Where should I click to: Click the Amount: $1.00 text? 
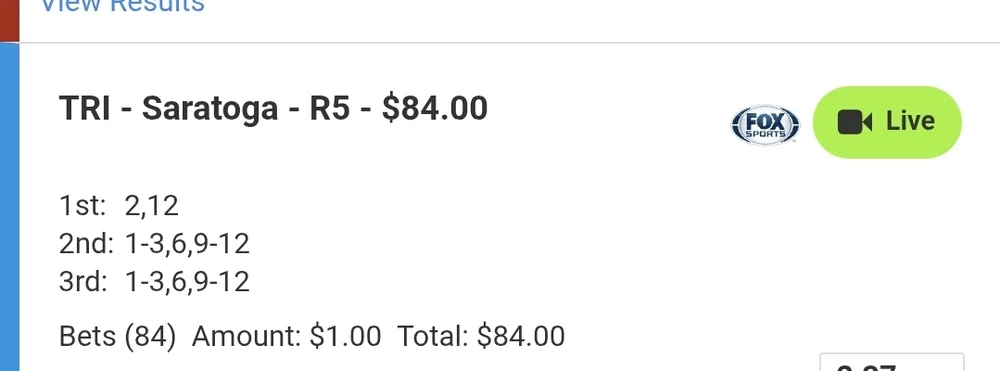tap(286, 336)
